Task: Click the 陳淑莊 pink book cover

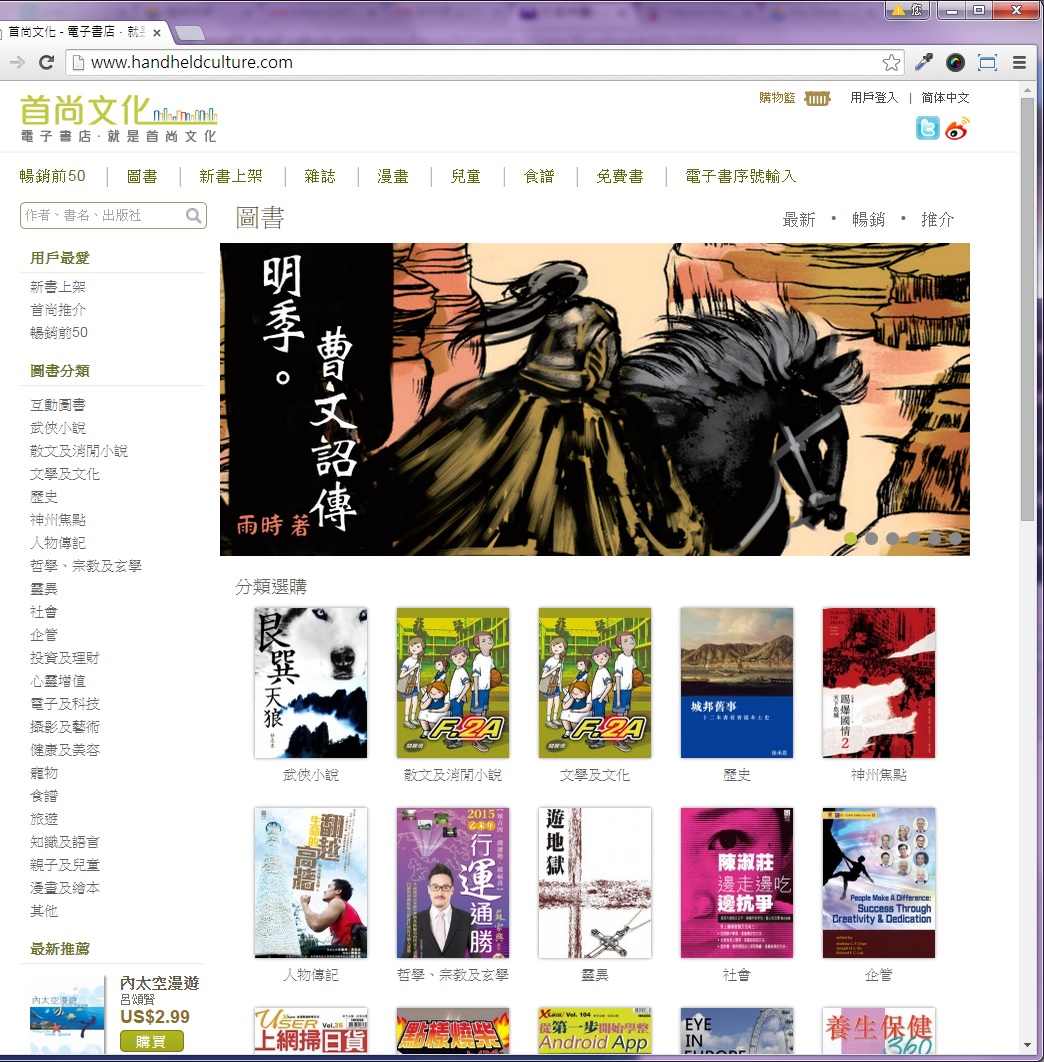Action: [x=736, y=883]
